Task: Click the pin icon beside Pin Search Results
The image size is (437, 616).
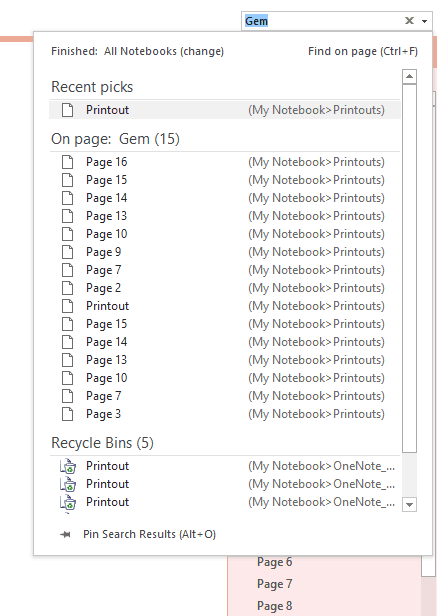Action: pos(65,534)
